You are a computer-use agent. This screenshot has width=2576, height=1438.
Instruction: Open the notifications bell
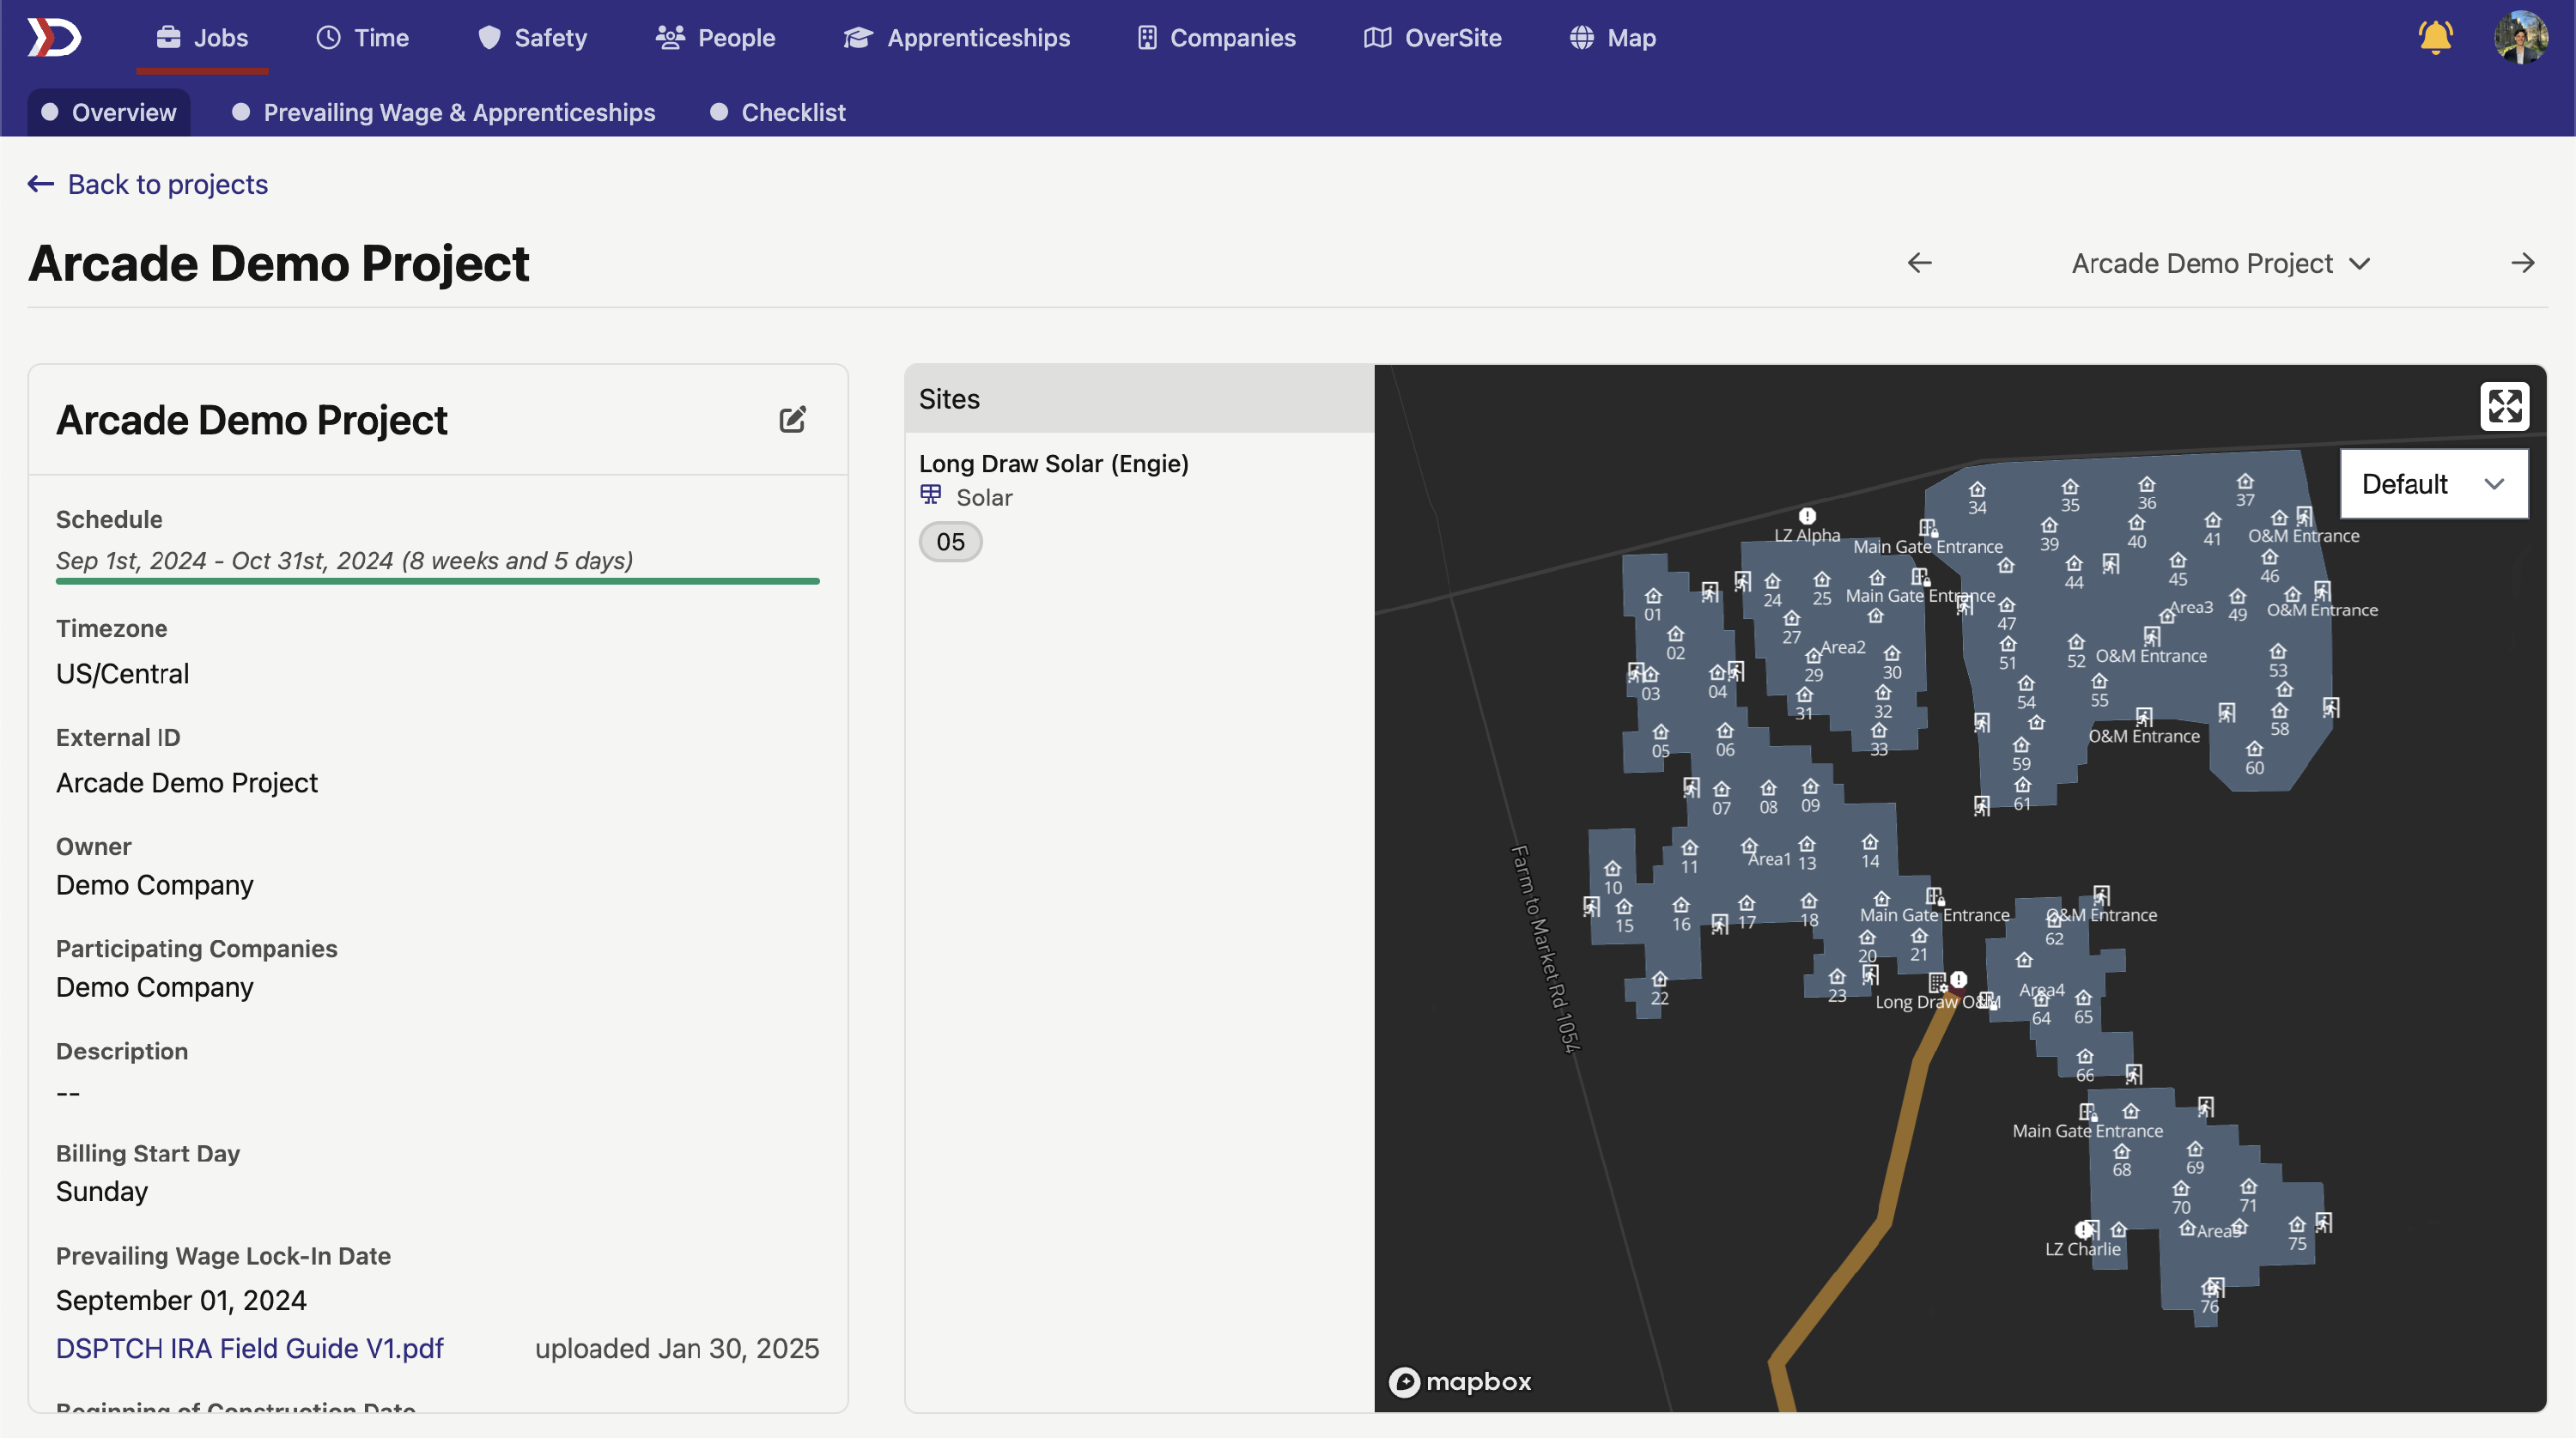tap(2435, 38)
